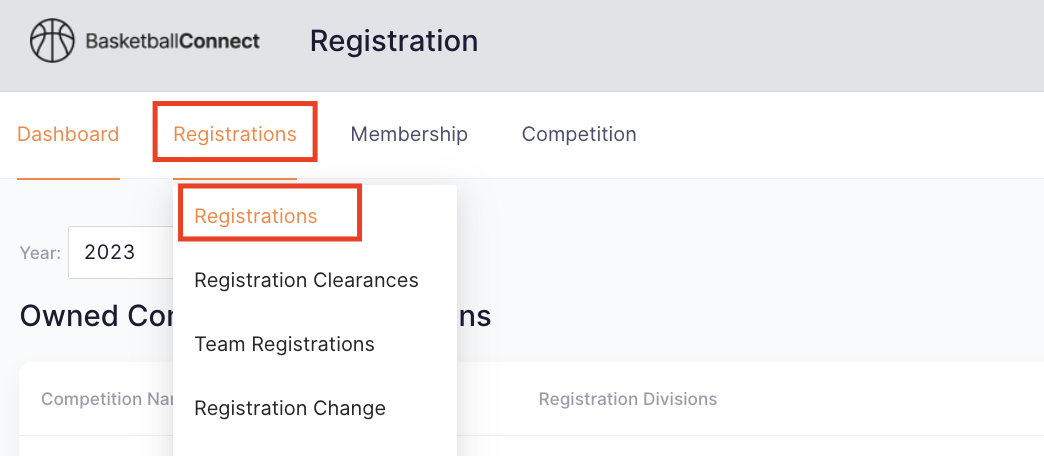Open the highlighted Registrations top navigation tab
The image size is (1044, 456).
click(234, 134)
